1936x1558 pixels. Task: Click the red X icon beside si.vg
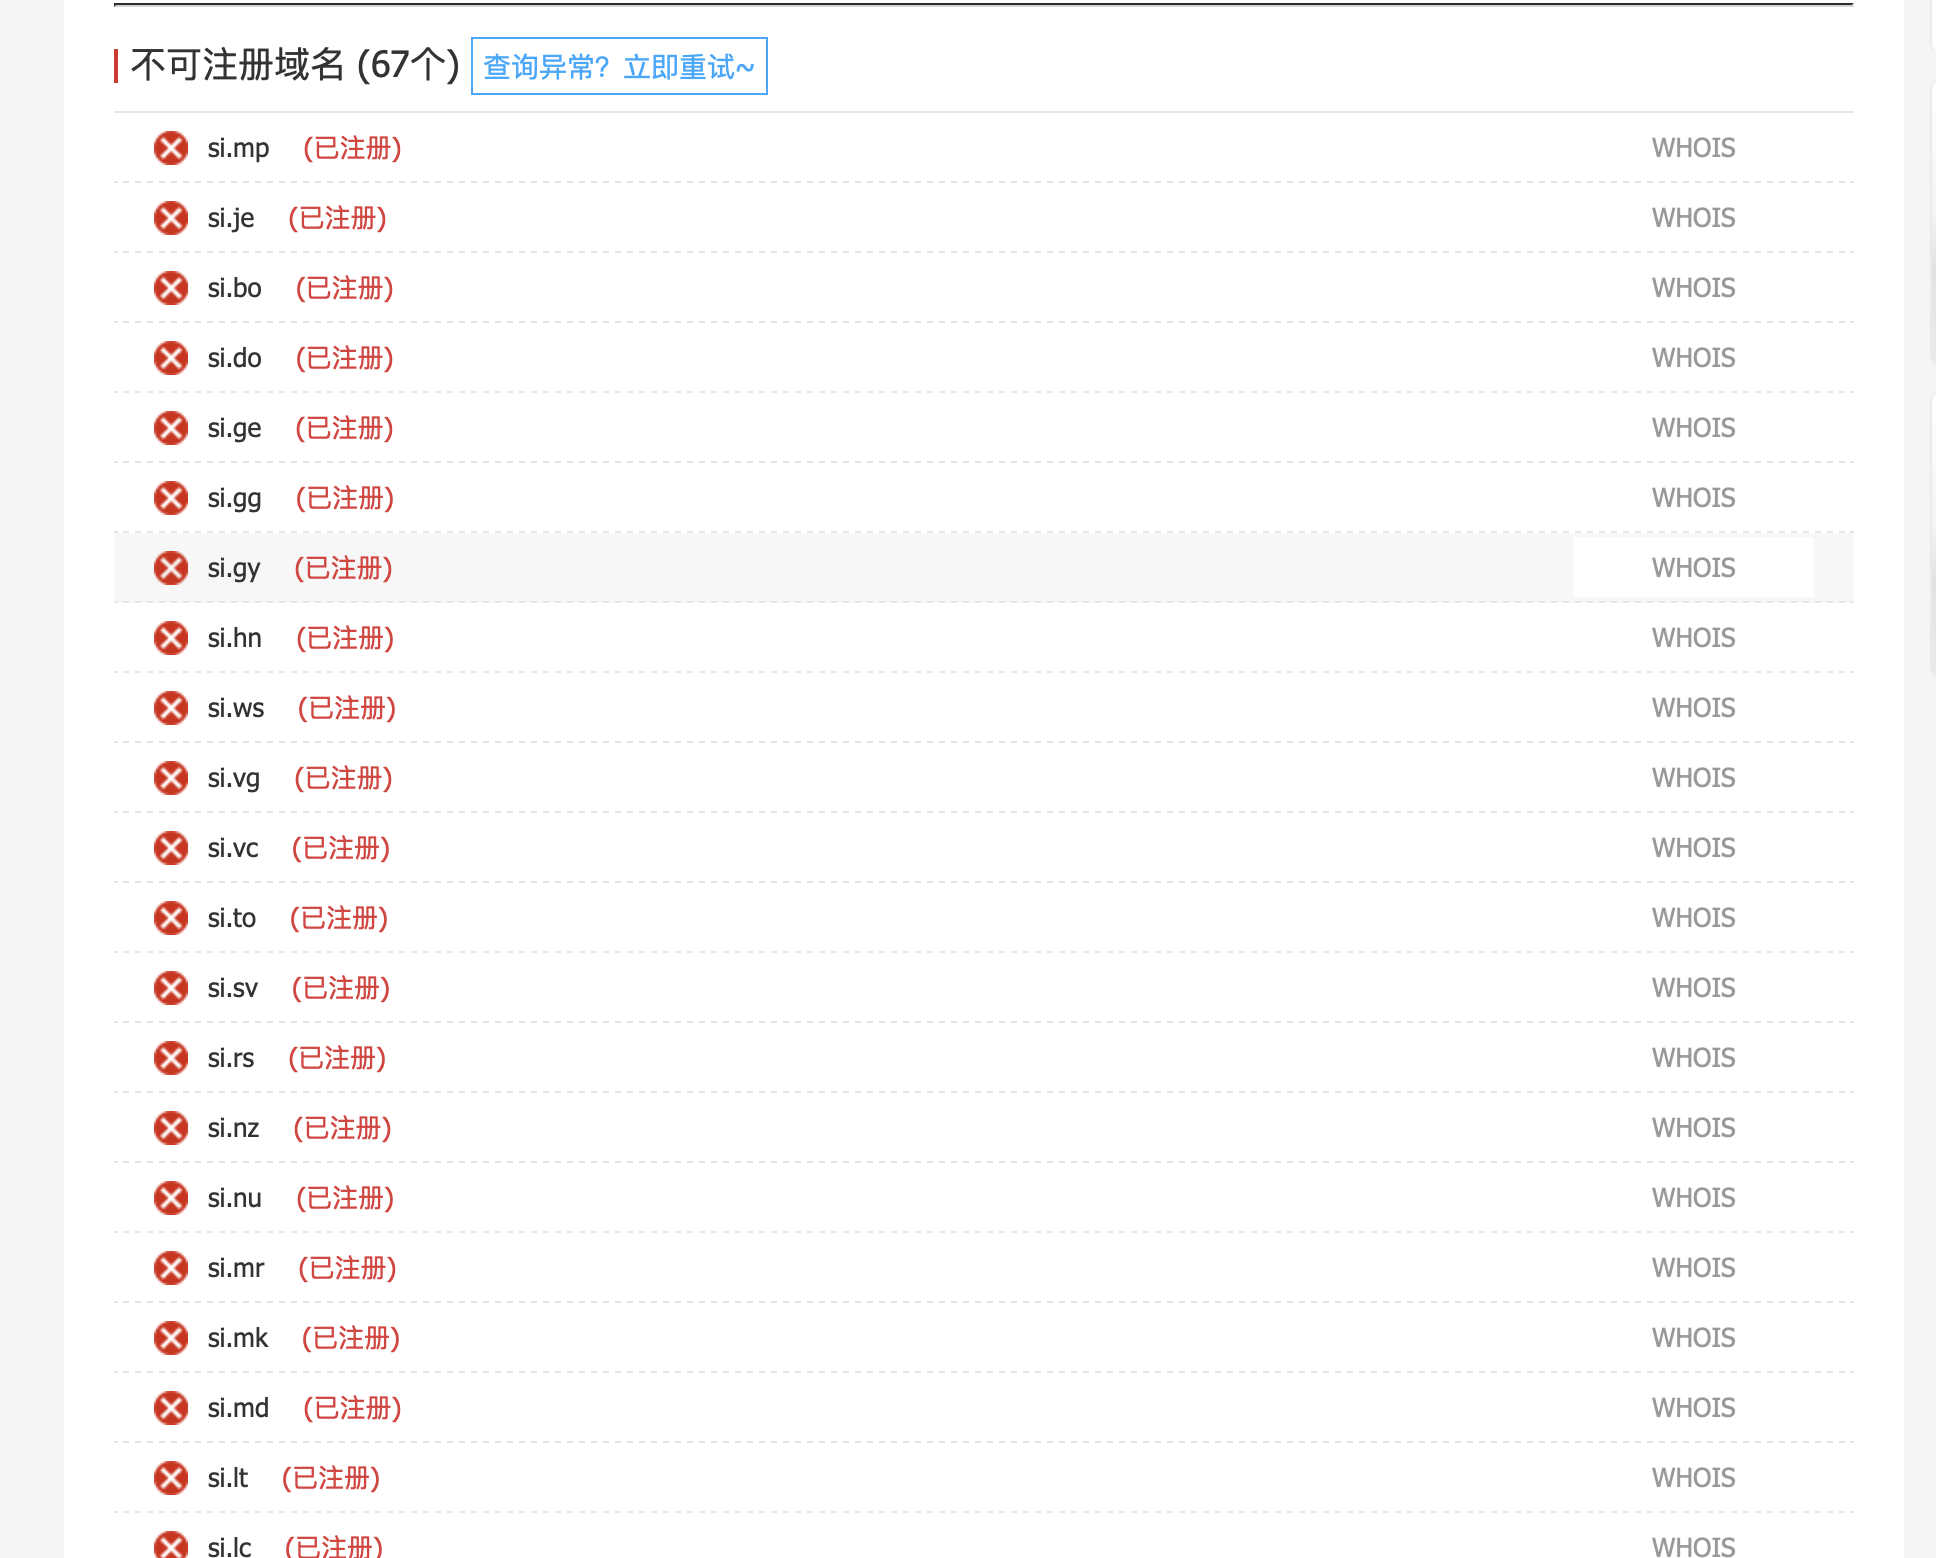(171, 778)
